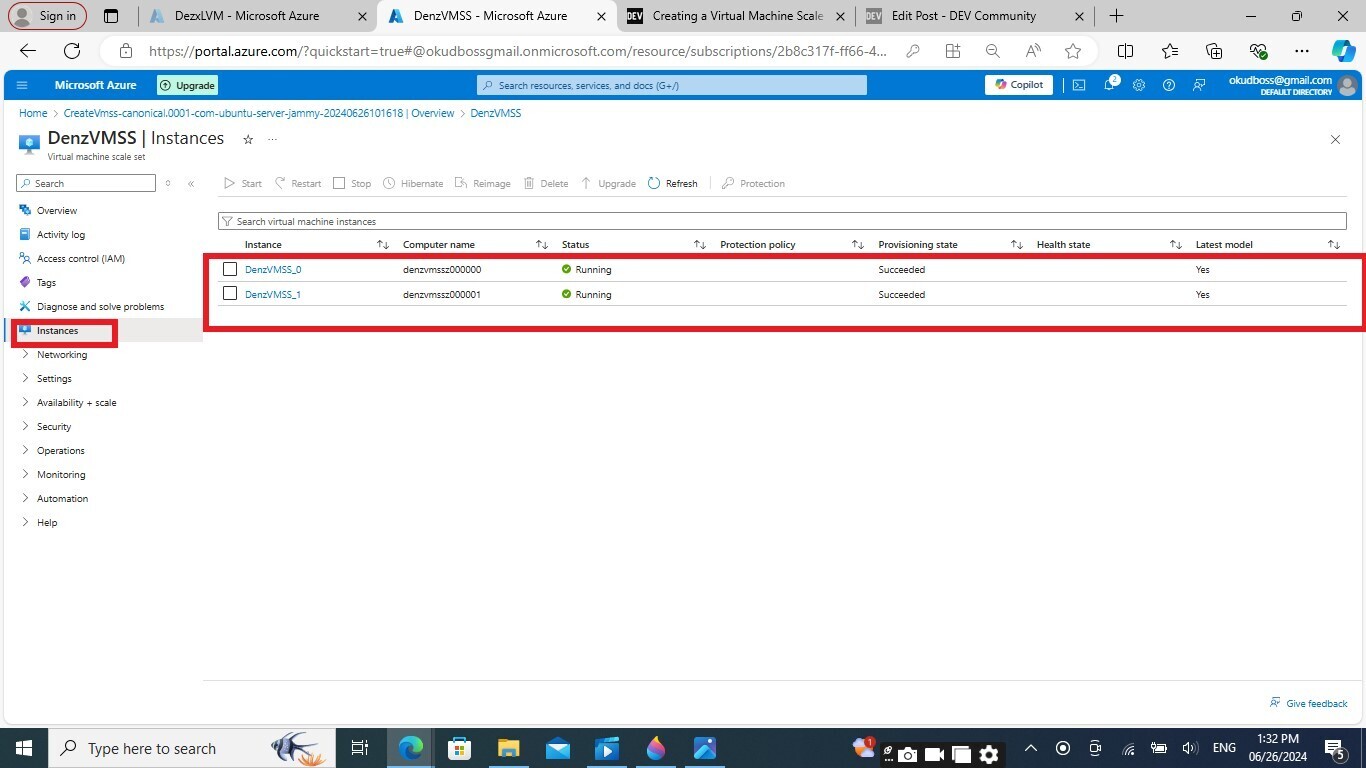Open a new browser tab

(1116, 16)
